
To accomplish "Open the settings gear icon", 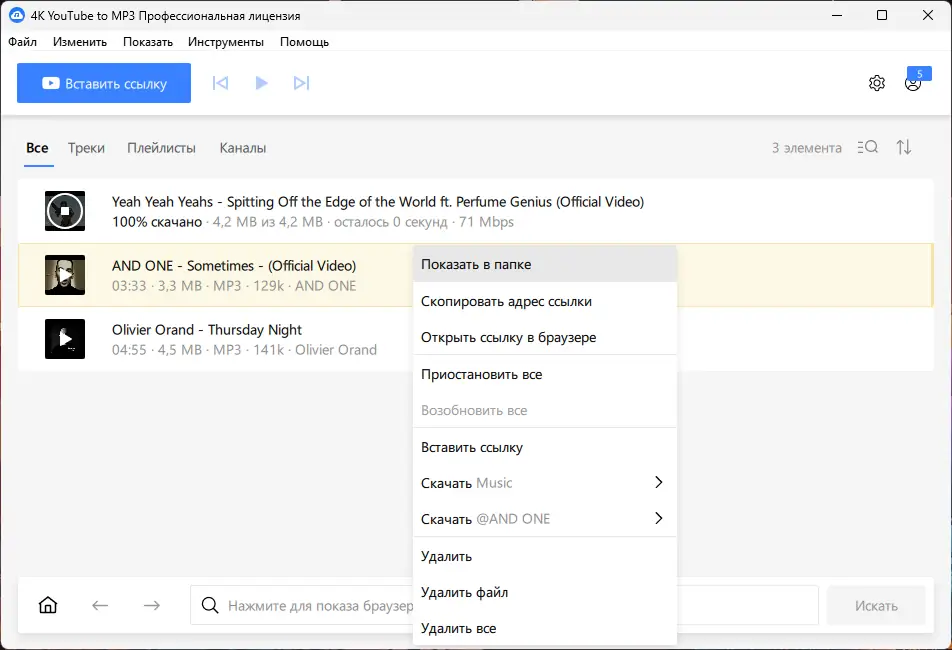I will pos(877,83).
